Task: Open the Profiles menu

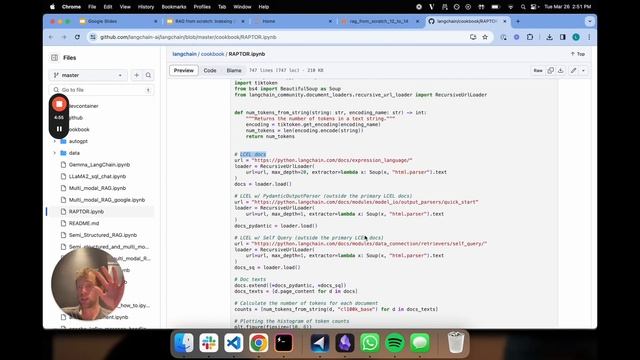Action: pyautogui.click(x=202, y=7)
